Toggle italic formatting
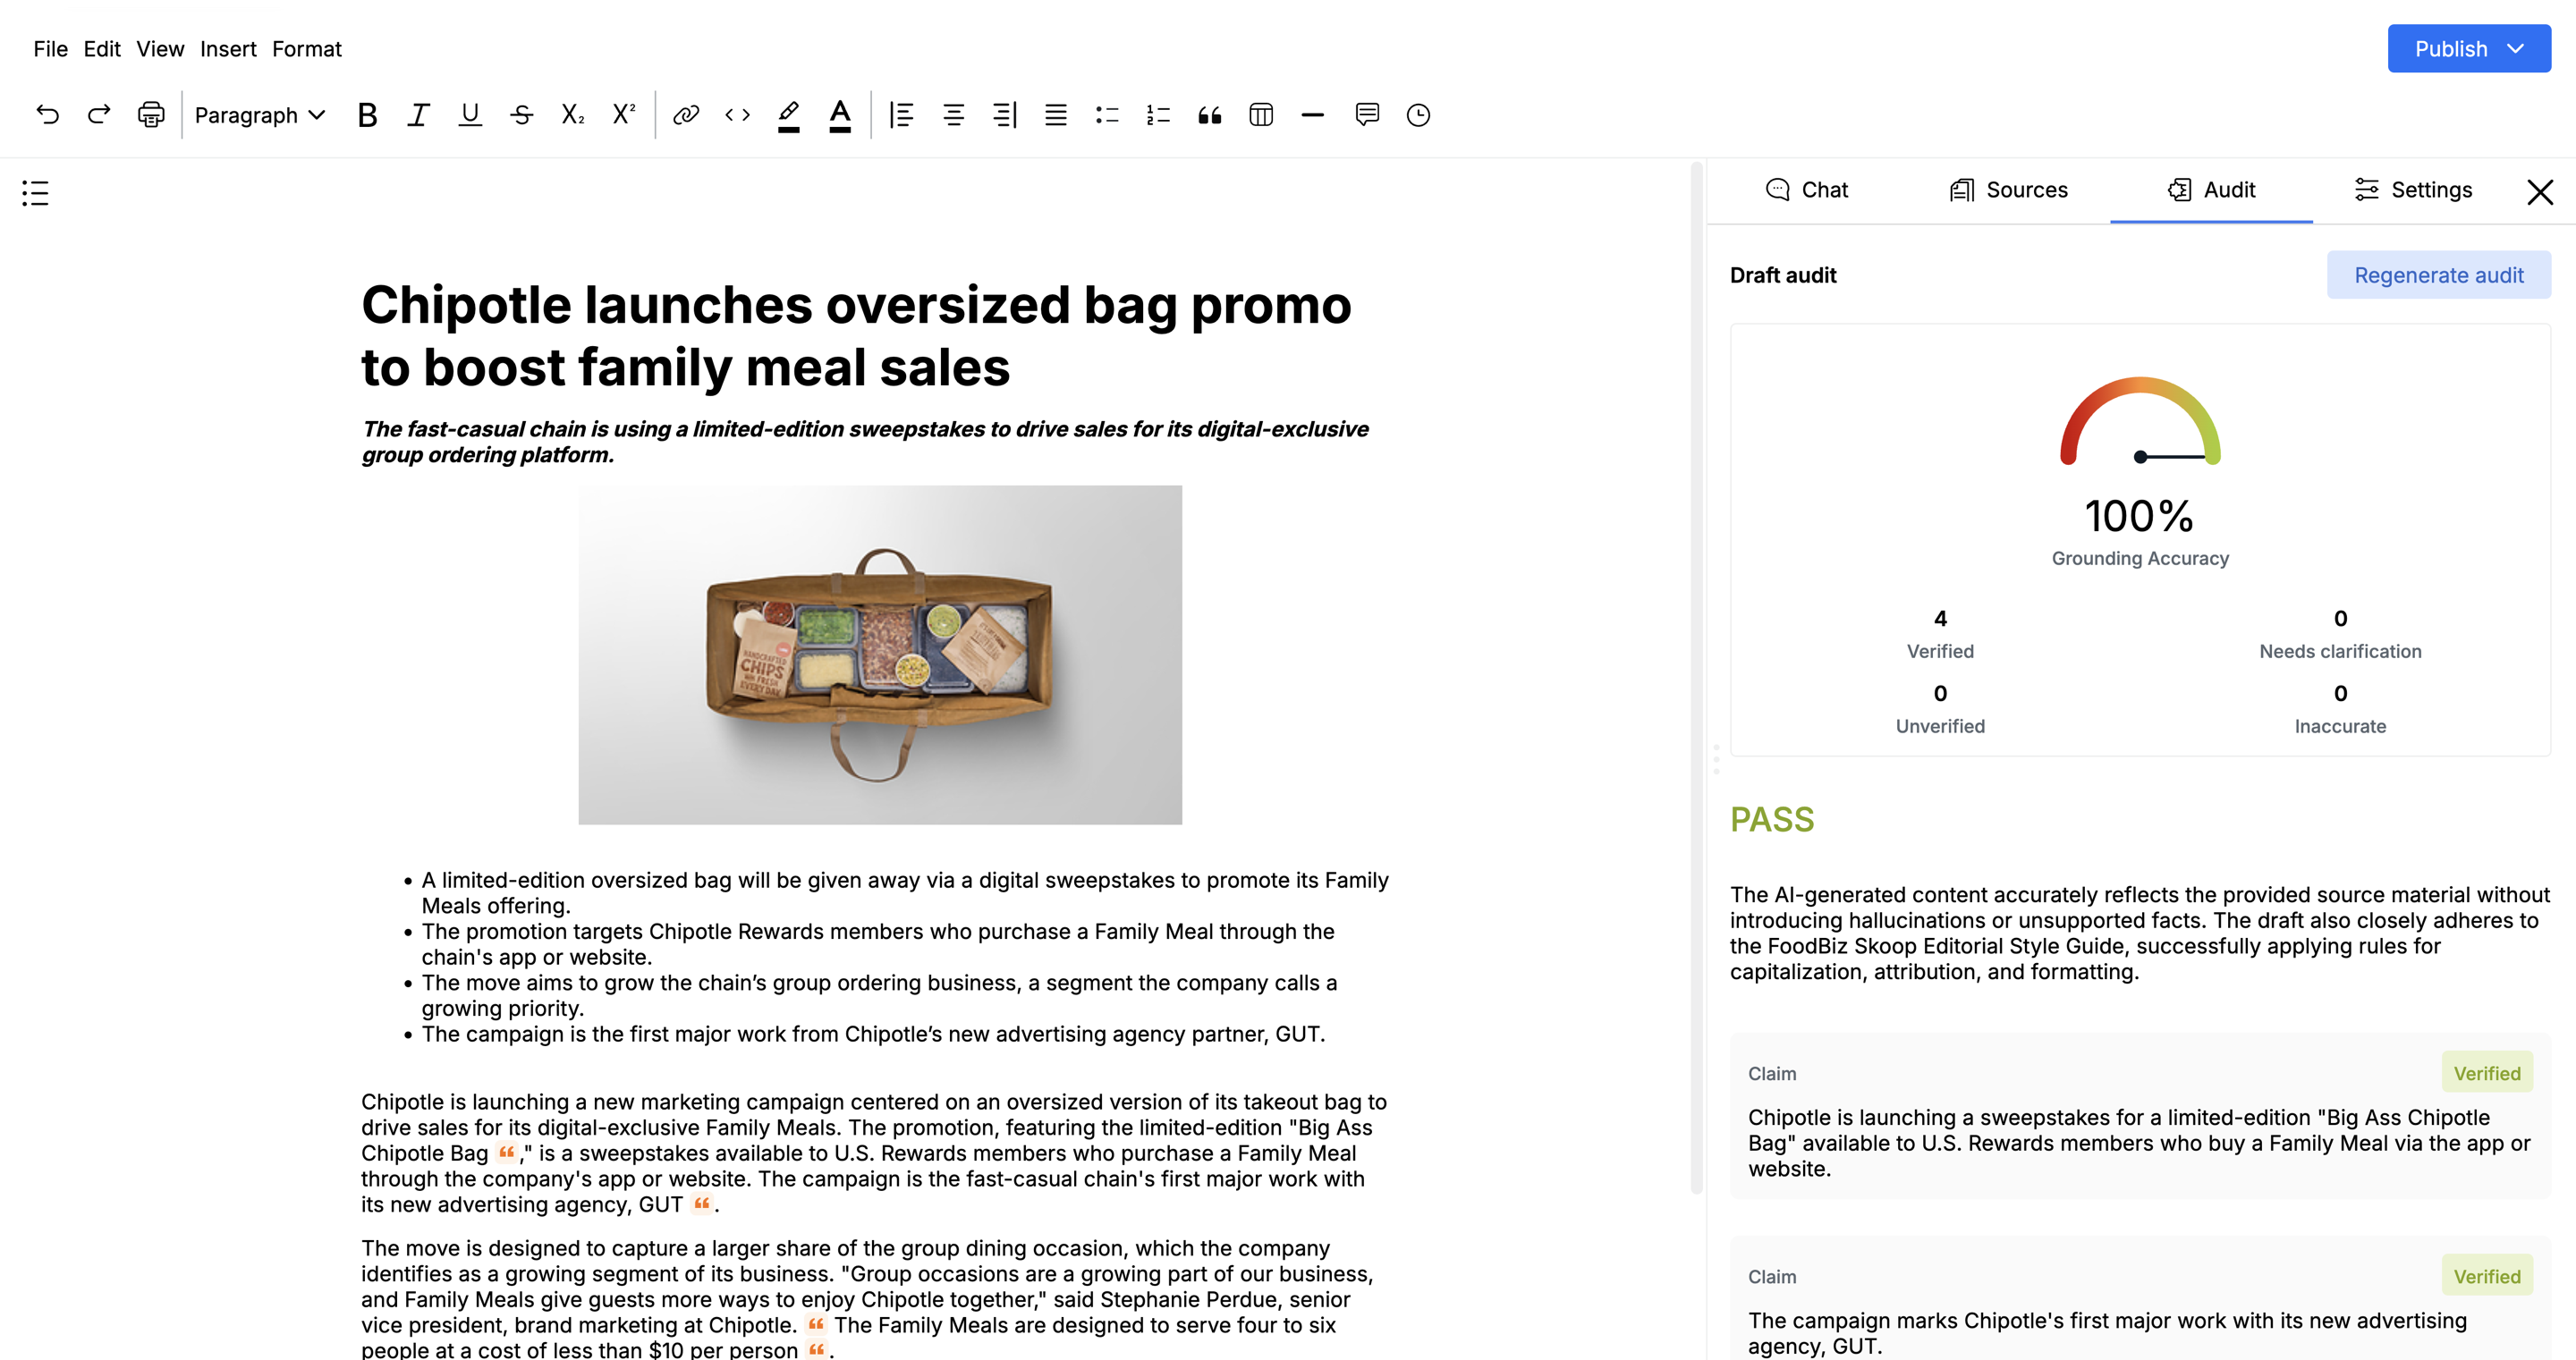Image resolution: width=2576 pixels, height=1360 pixels. tap(418, 115)
